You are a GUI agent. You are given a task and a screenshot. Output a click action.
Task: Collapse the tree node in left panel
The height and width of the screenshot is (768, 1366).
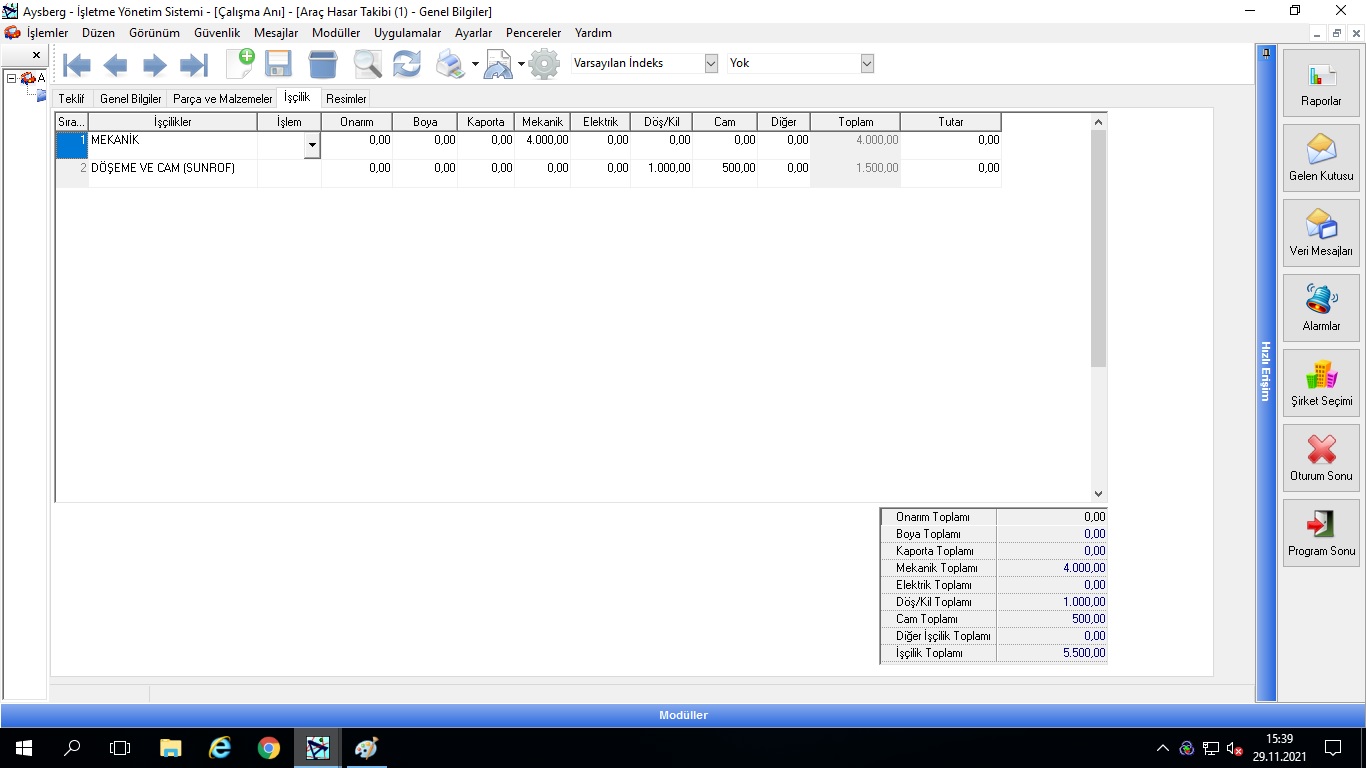click(x=11, y=78)
